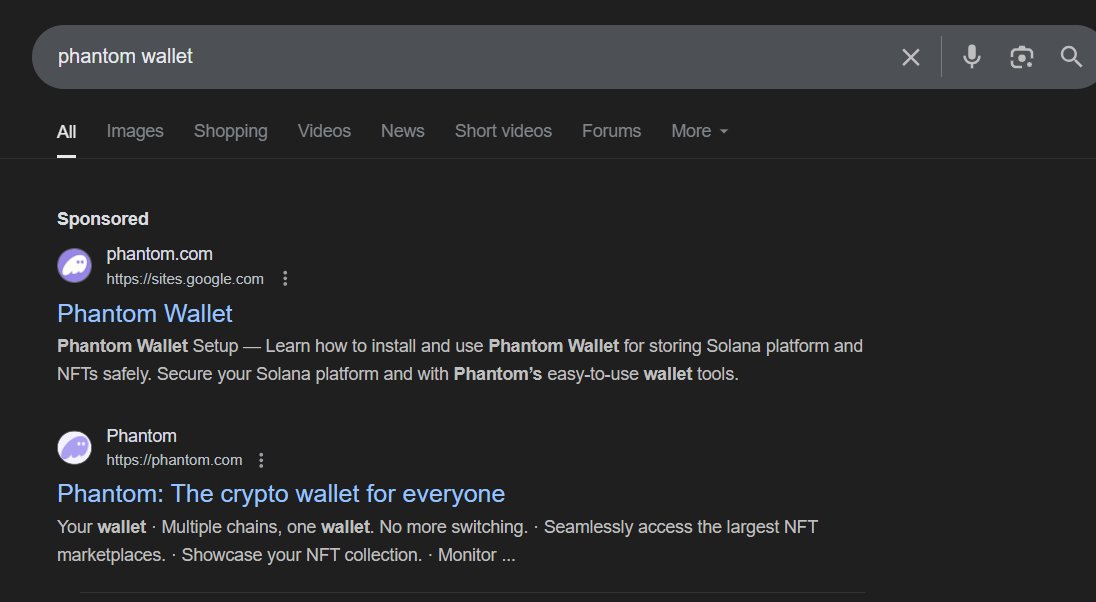Clear the search box with the X icon
The image size is (1096, 602).
(910, 57)
